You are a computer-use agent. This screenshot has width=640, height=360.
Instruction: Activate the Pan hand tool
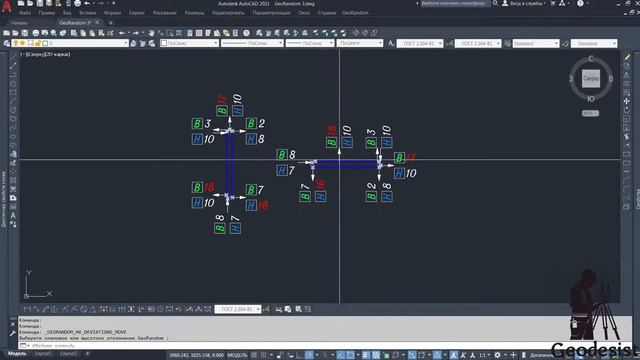(x=151, y=33)
